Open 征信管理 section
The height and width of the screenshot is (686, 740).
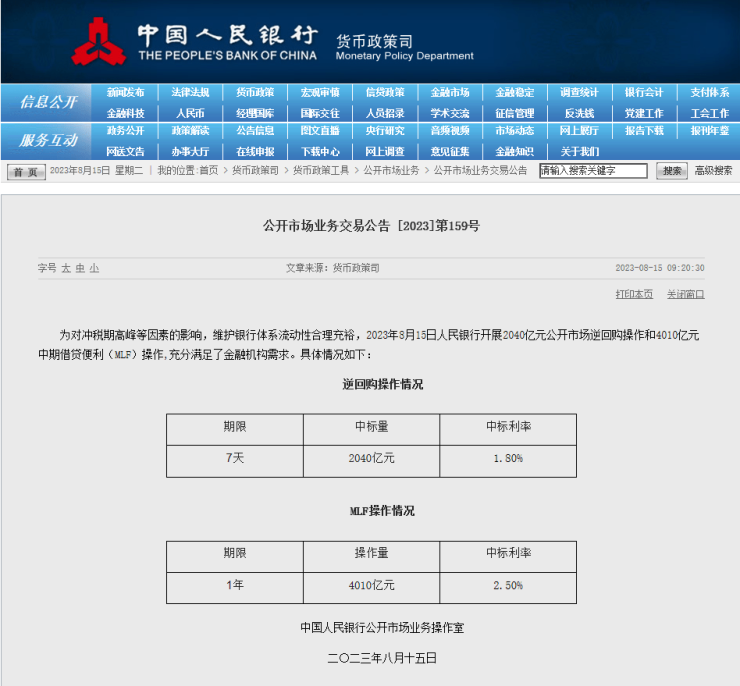[515, 113]
